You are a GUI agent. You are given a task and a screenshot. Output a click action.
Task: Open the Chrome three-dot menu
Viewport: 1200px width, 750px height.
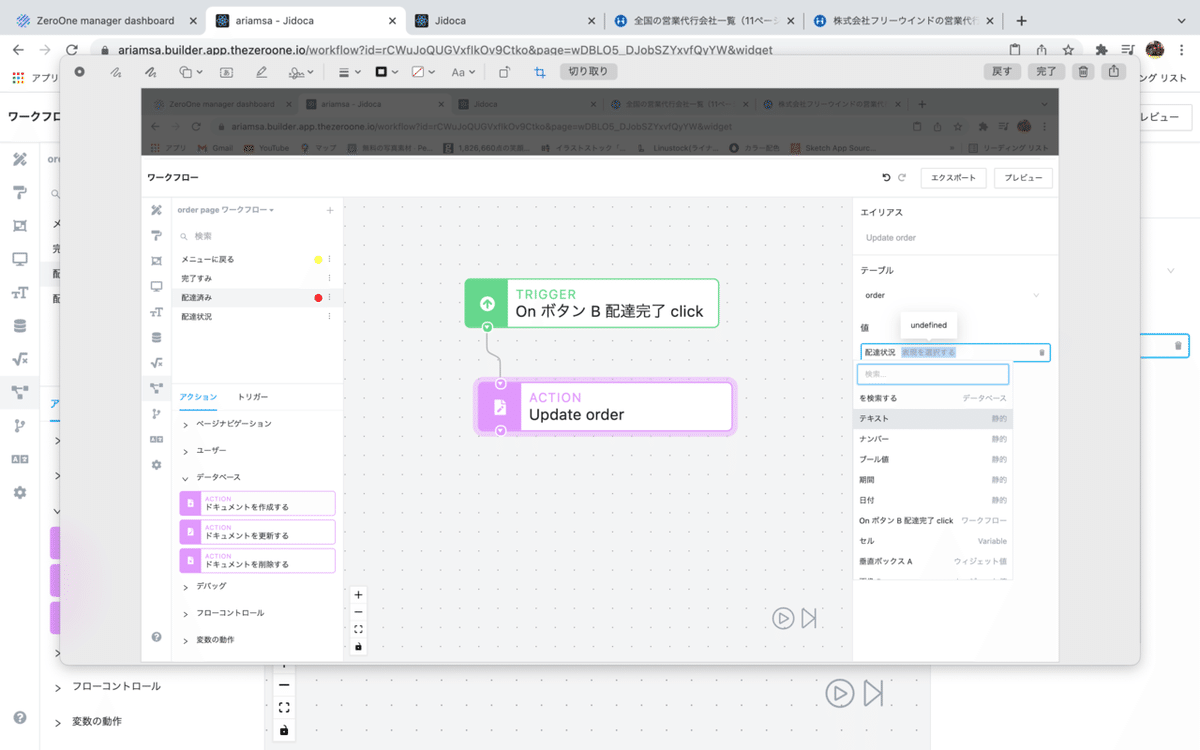tap(1182, 49)
